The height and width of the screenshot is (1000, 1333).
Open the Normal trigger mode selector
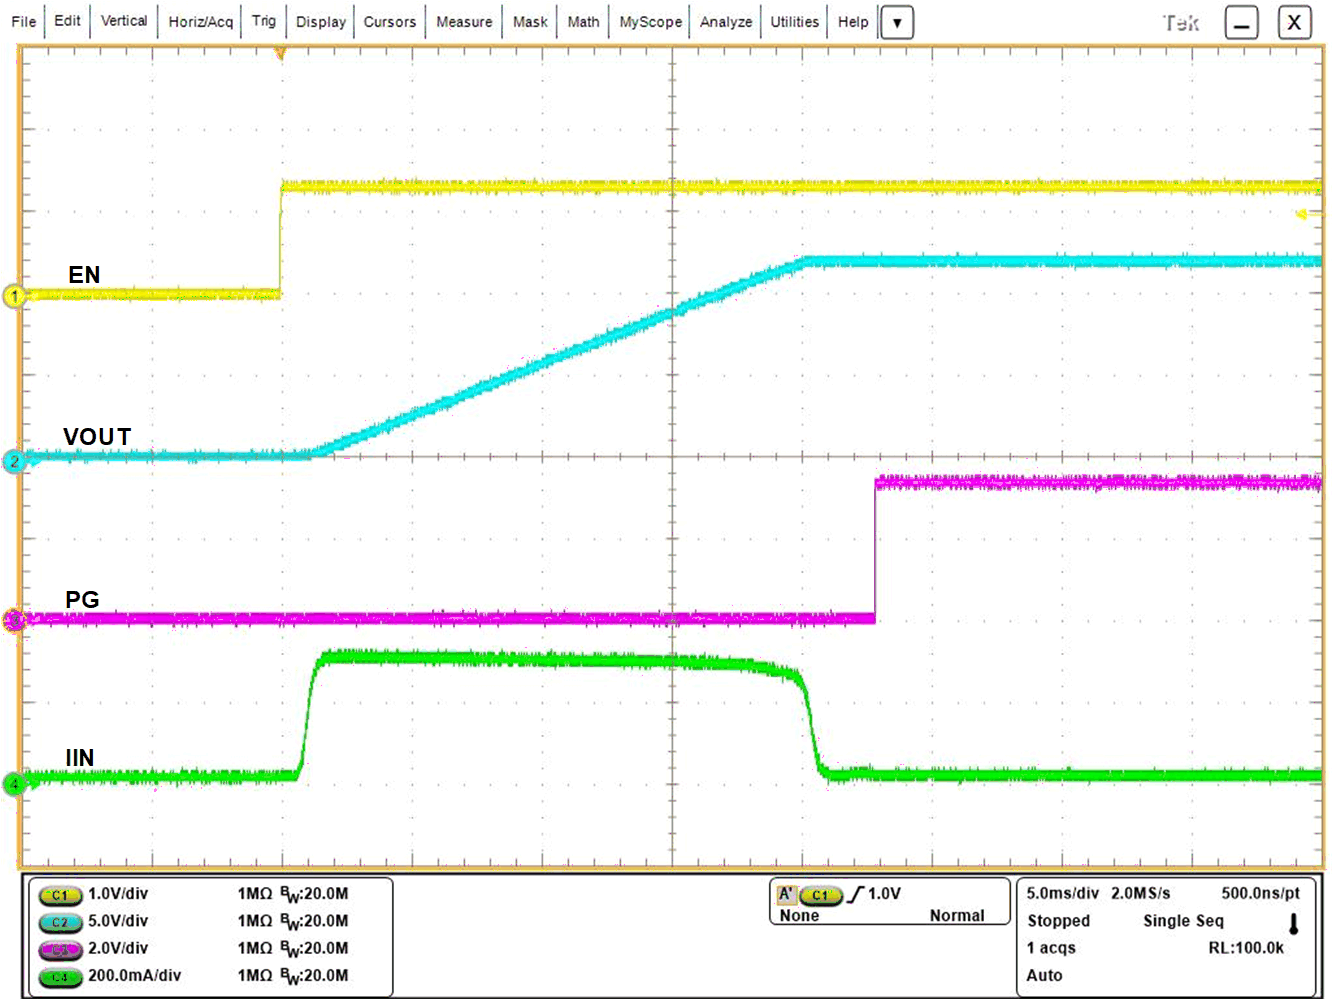click(x=956, y=914)
